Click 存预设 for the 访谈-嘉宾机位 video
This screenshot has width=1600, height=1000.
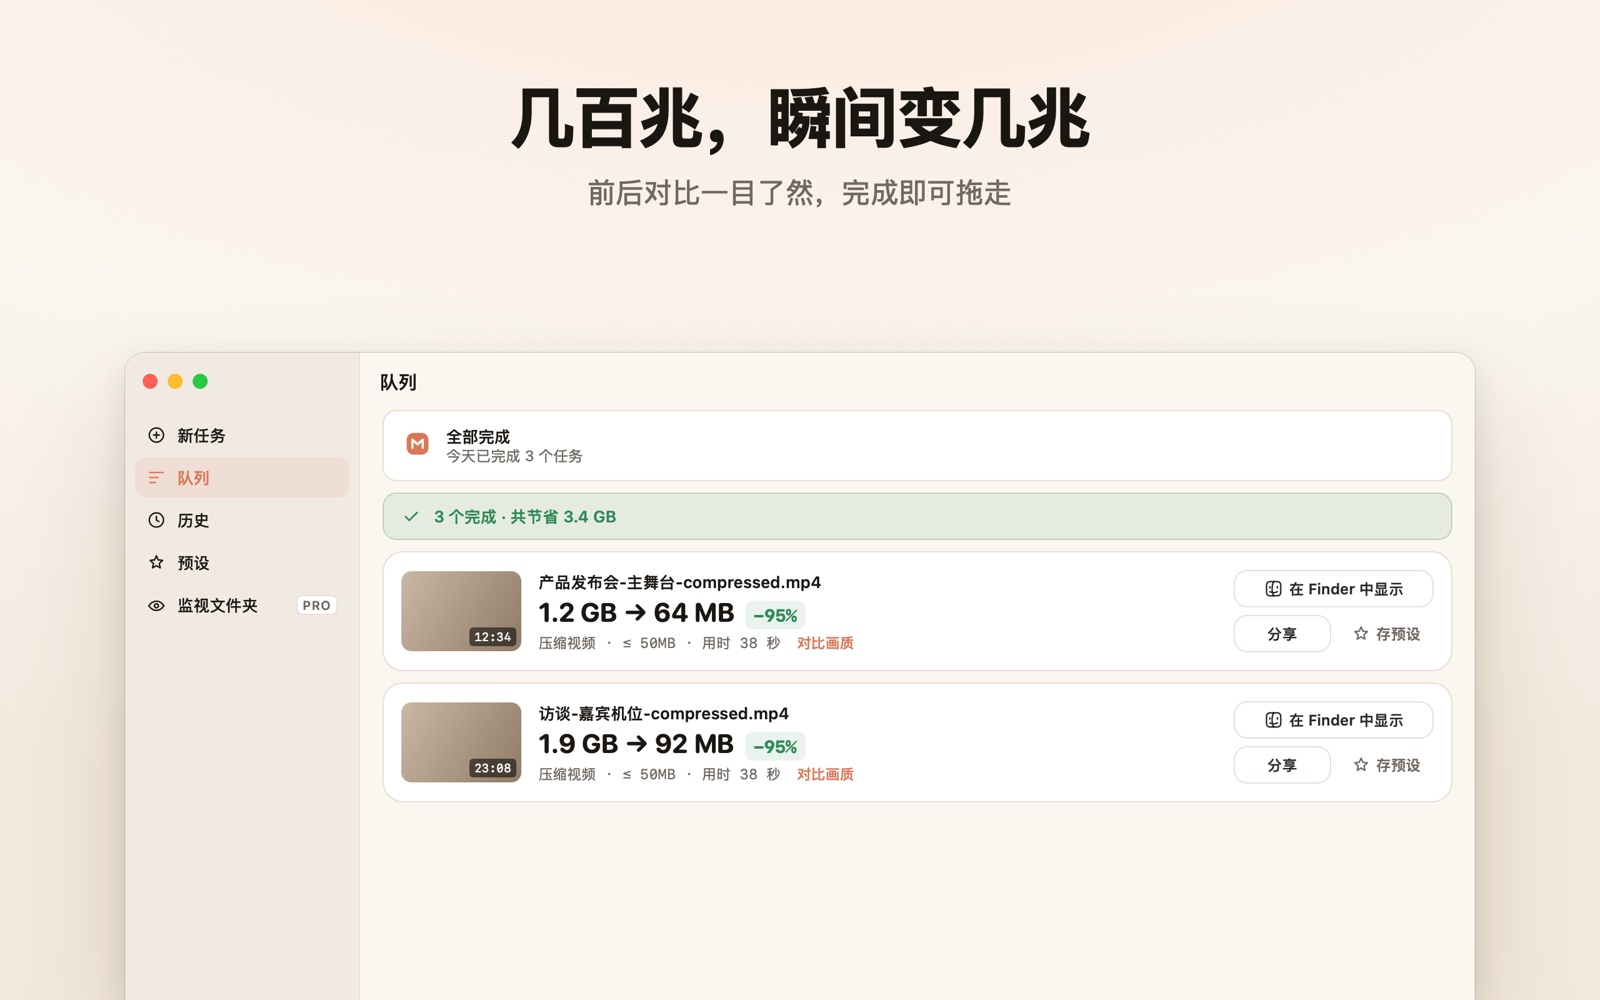1387,764
